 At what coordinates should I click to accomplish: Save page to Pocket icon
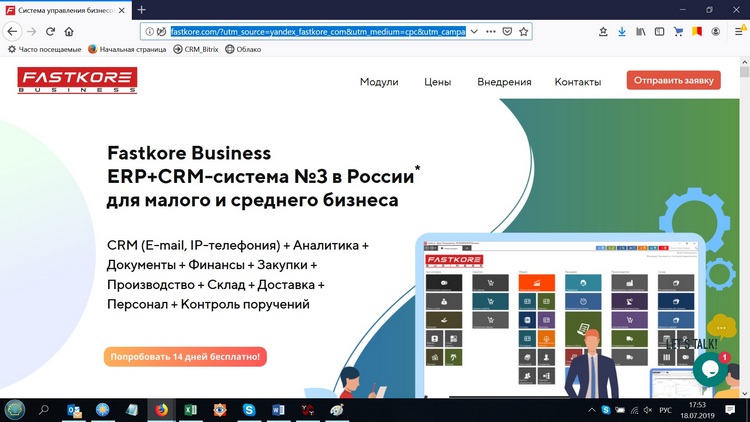(507, 32)
